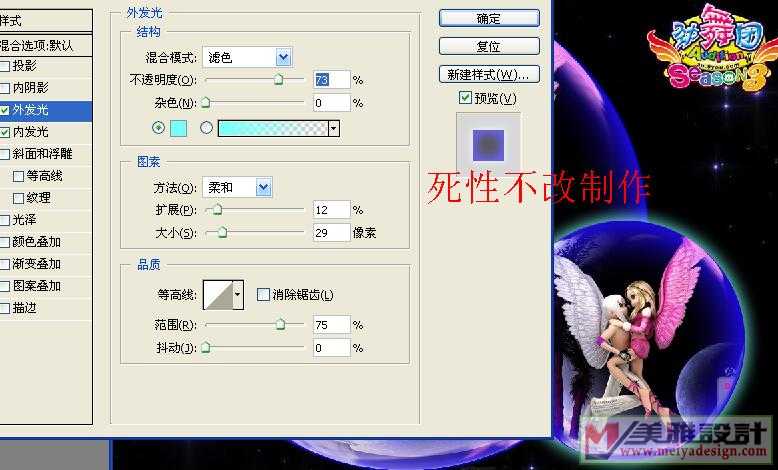778x470 pixels.
Task: Uncheck the 内发光 style checkbox
Action: click(4, 132)
